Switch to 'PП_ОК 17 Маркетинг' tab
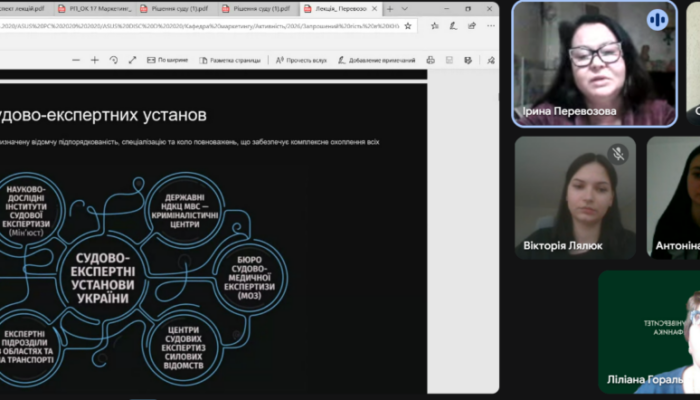Viewport: 700px width, 400px height. [97, 8]
